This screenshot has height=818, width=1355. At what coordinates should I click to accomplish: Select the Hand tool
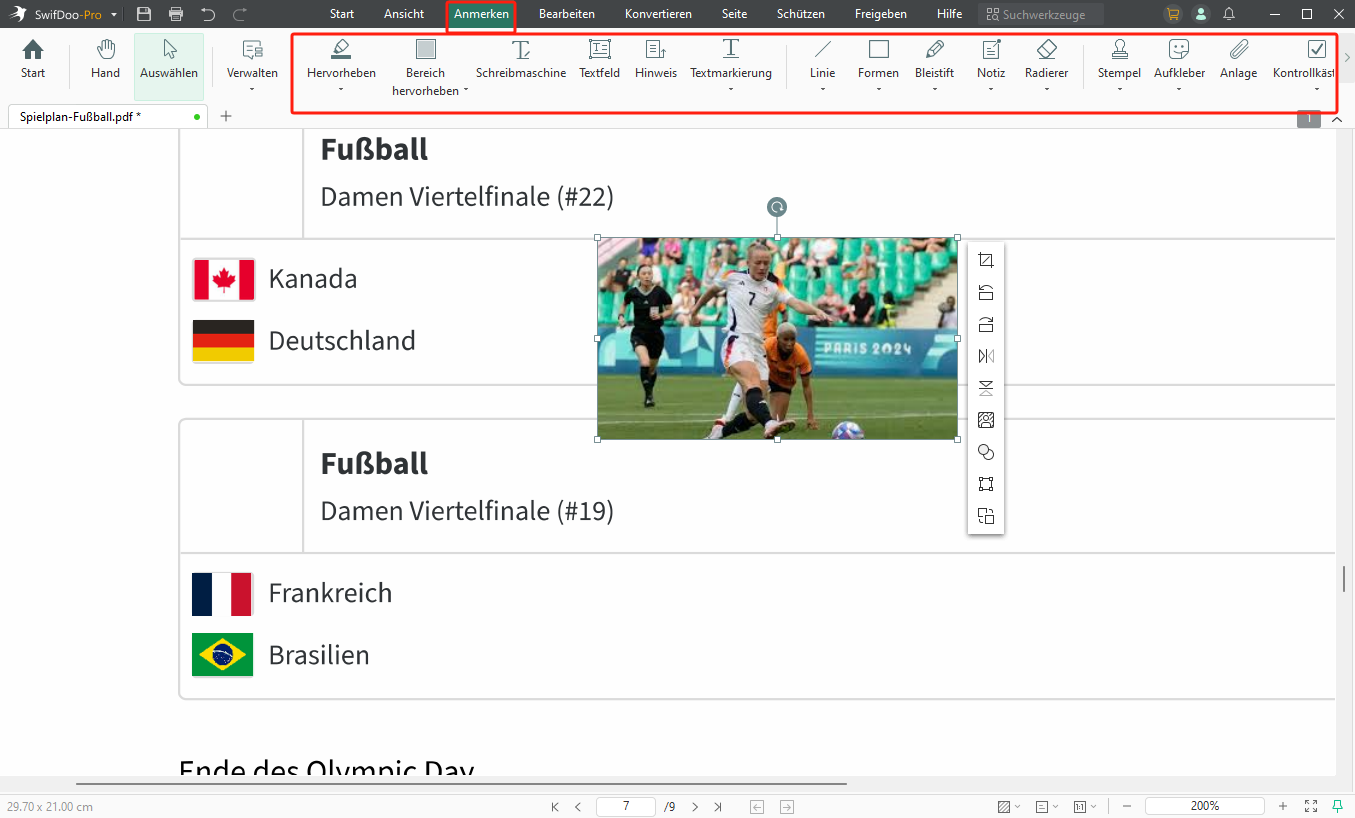(105, 60)
